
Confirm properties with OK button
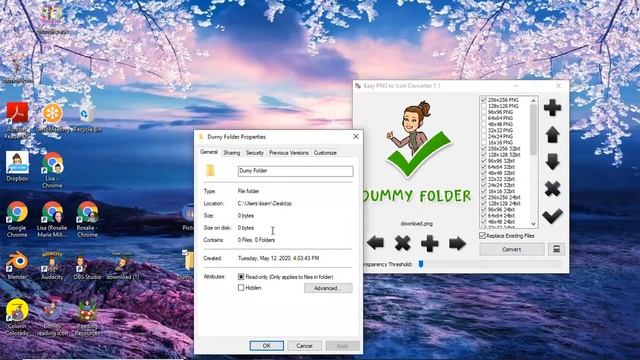[267, 346]
